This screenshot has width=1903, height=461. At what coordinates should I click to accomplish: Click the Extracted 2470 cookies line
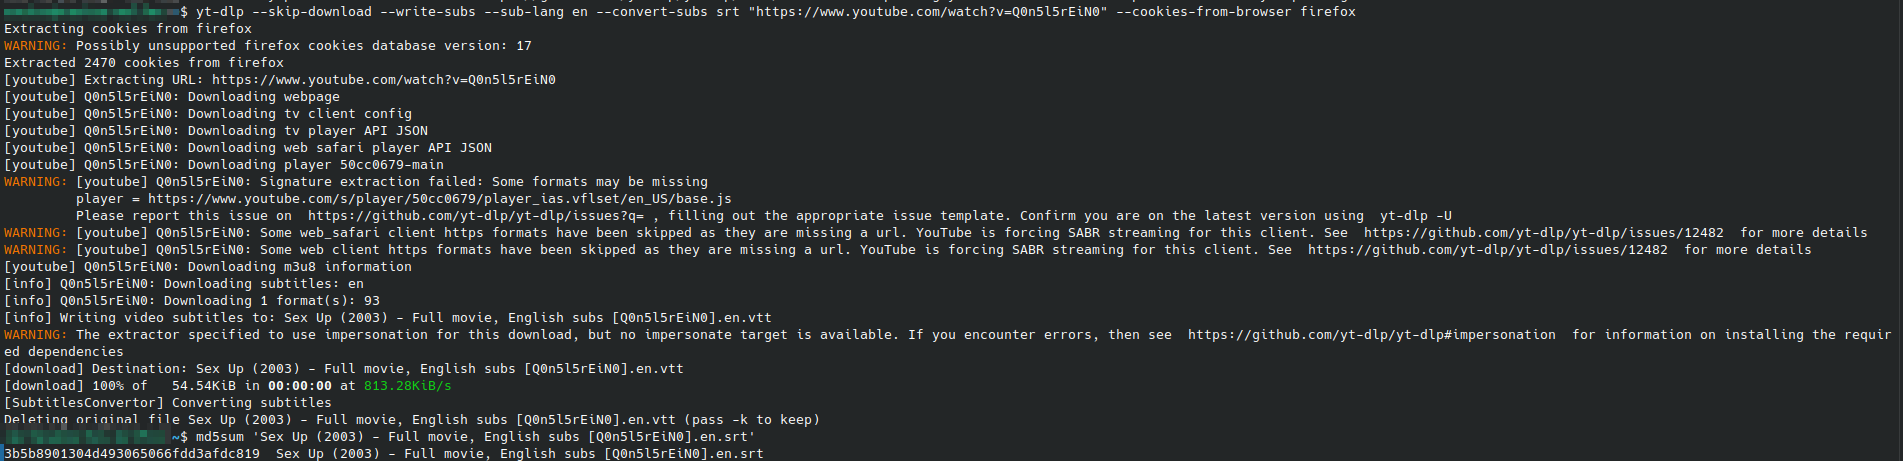(144, 63)
